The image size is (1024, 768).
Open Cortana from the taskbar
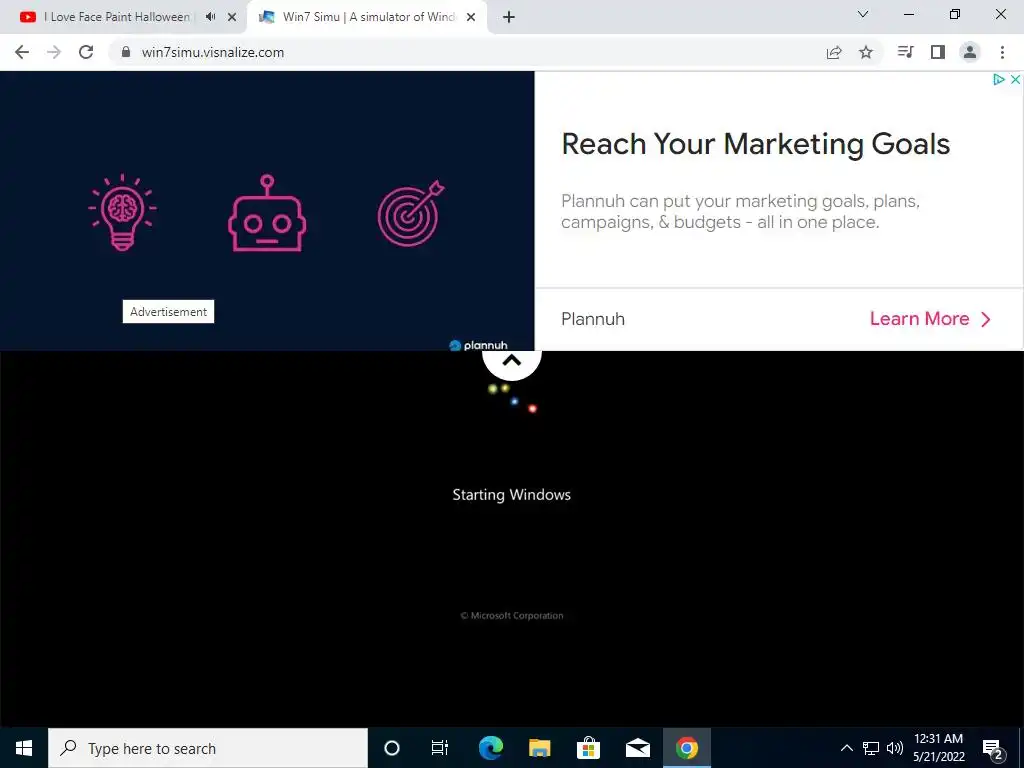[x=391, y=748]
